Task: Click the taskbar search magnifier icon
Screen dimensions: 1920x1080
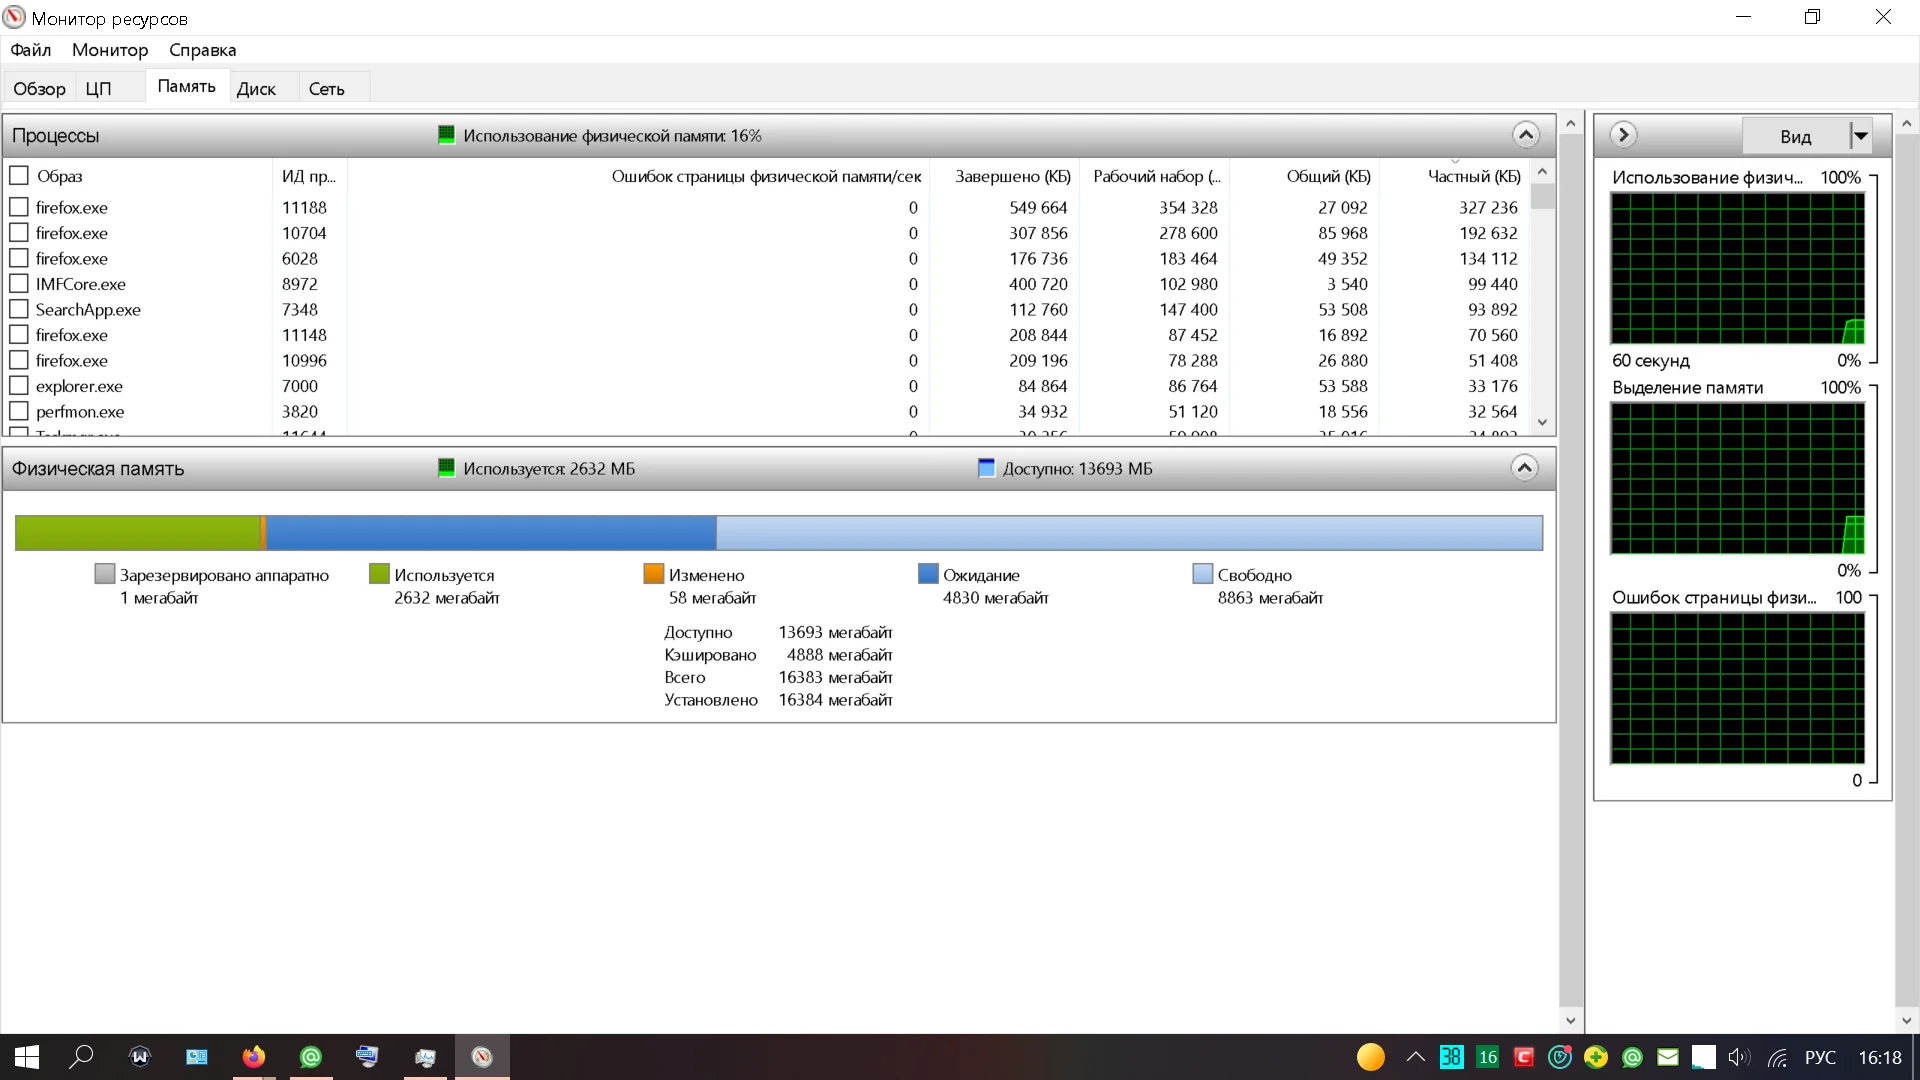Action: point(82,1057)
